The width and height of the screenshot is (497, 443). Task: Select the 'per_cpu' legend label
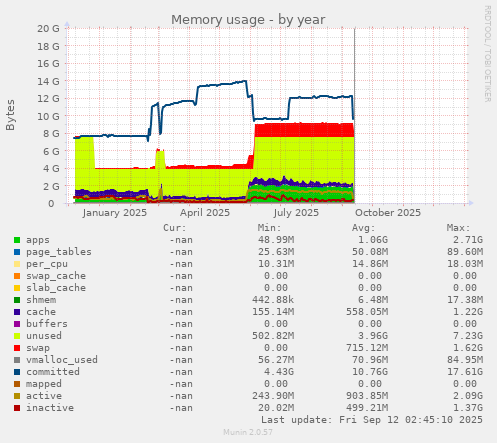pos(47,264)
